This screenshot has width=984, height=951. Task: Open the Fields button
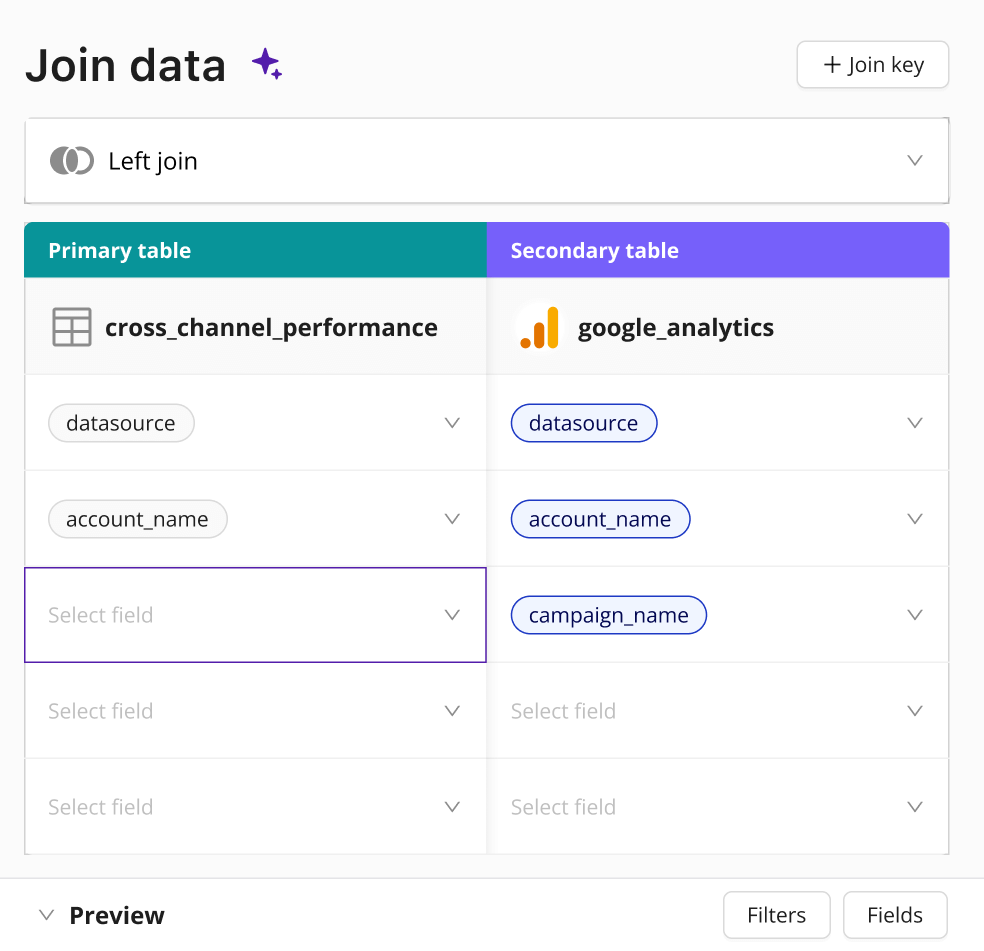pos(894,915)
